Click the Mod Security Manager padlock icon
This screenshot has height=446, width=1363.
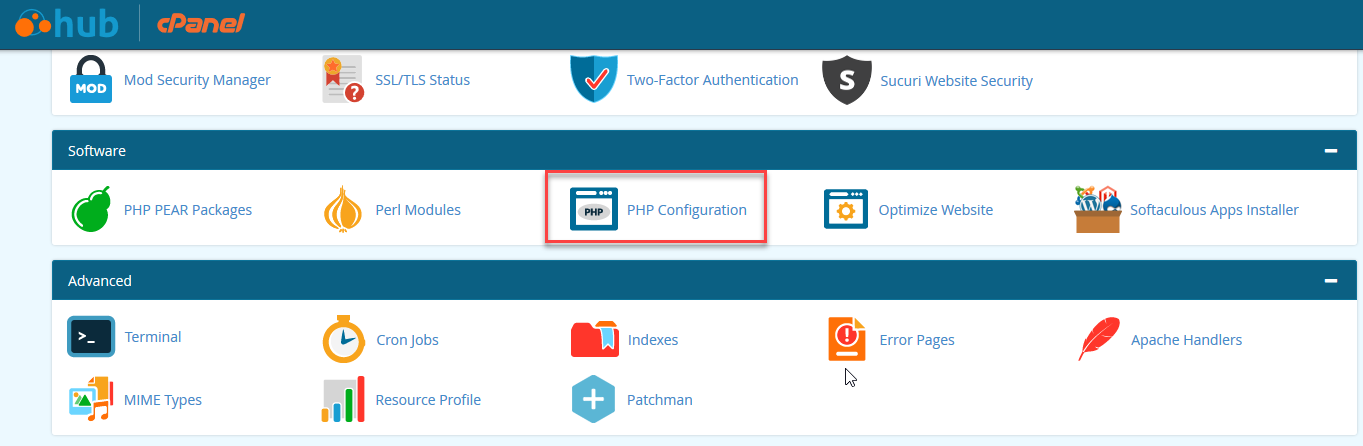click(91, 80)
